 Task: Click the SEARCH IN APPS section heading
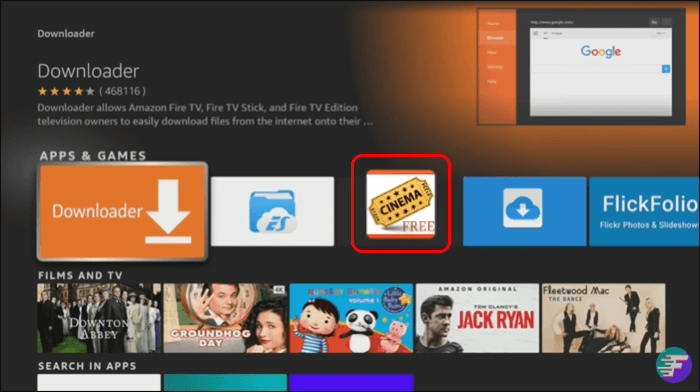pos(87,366)
